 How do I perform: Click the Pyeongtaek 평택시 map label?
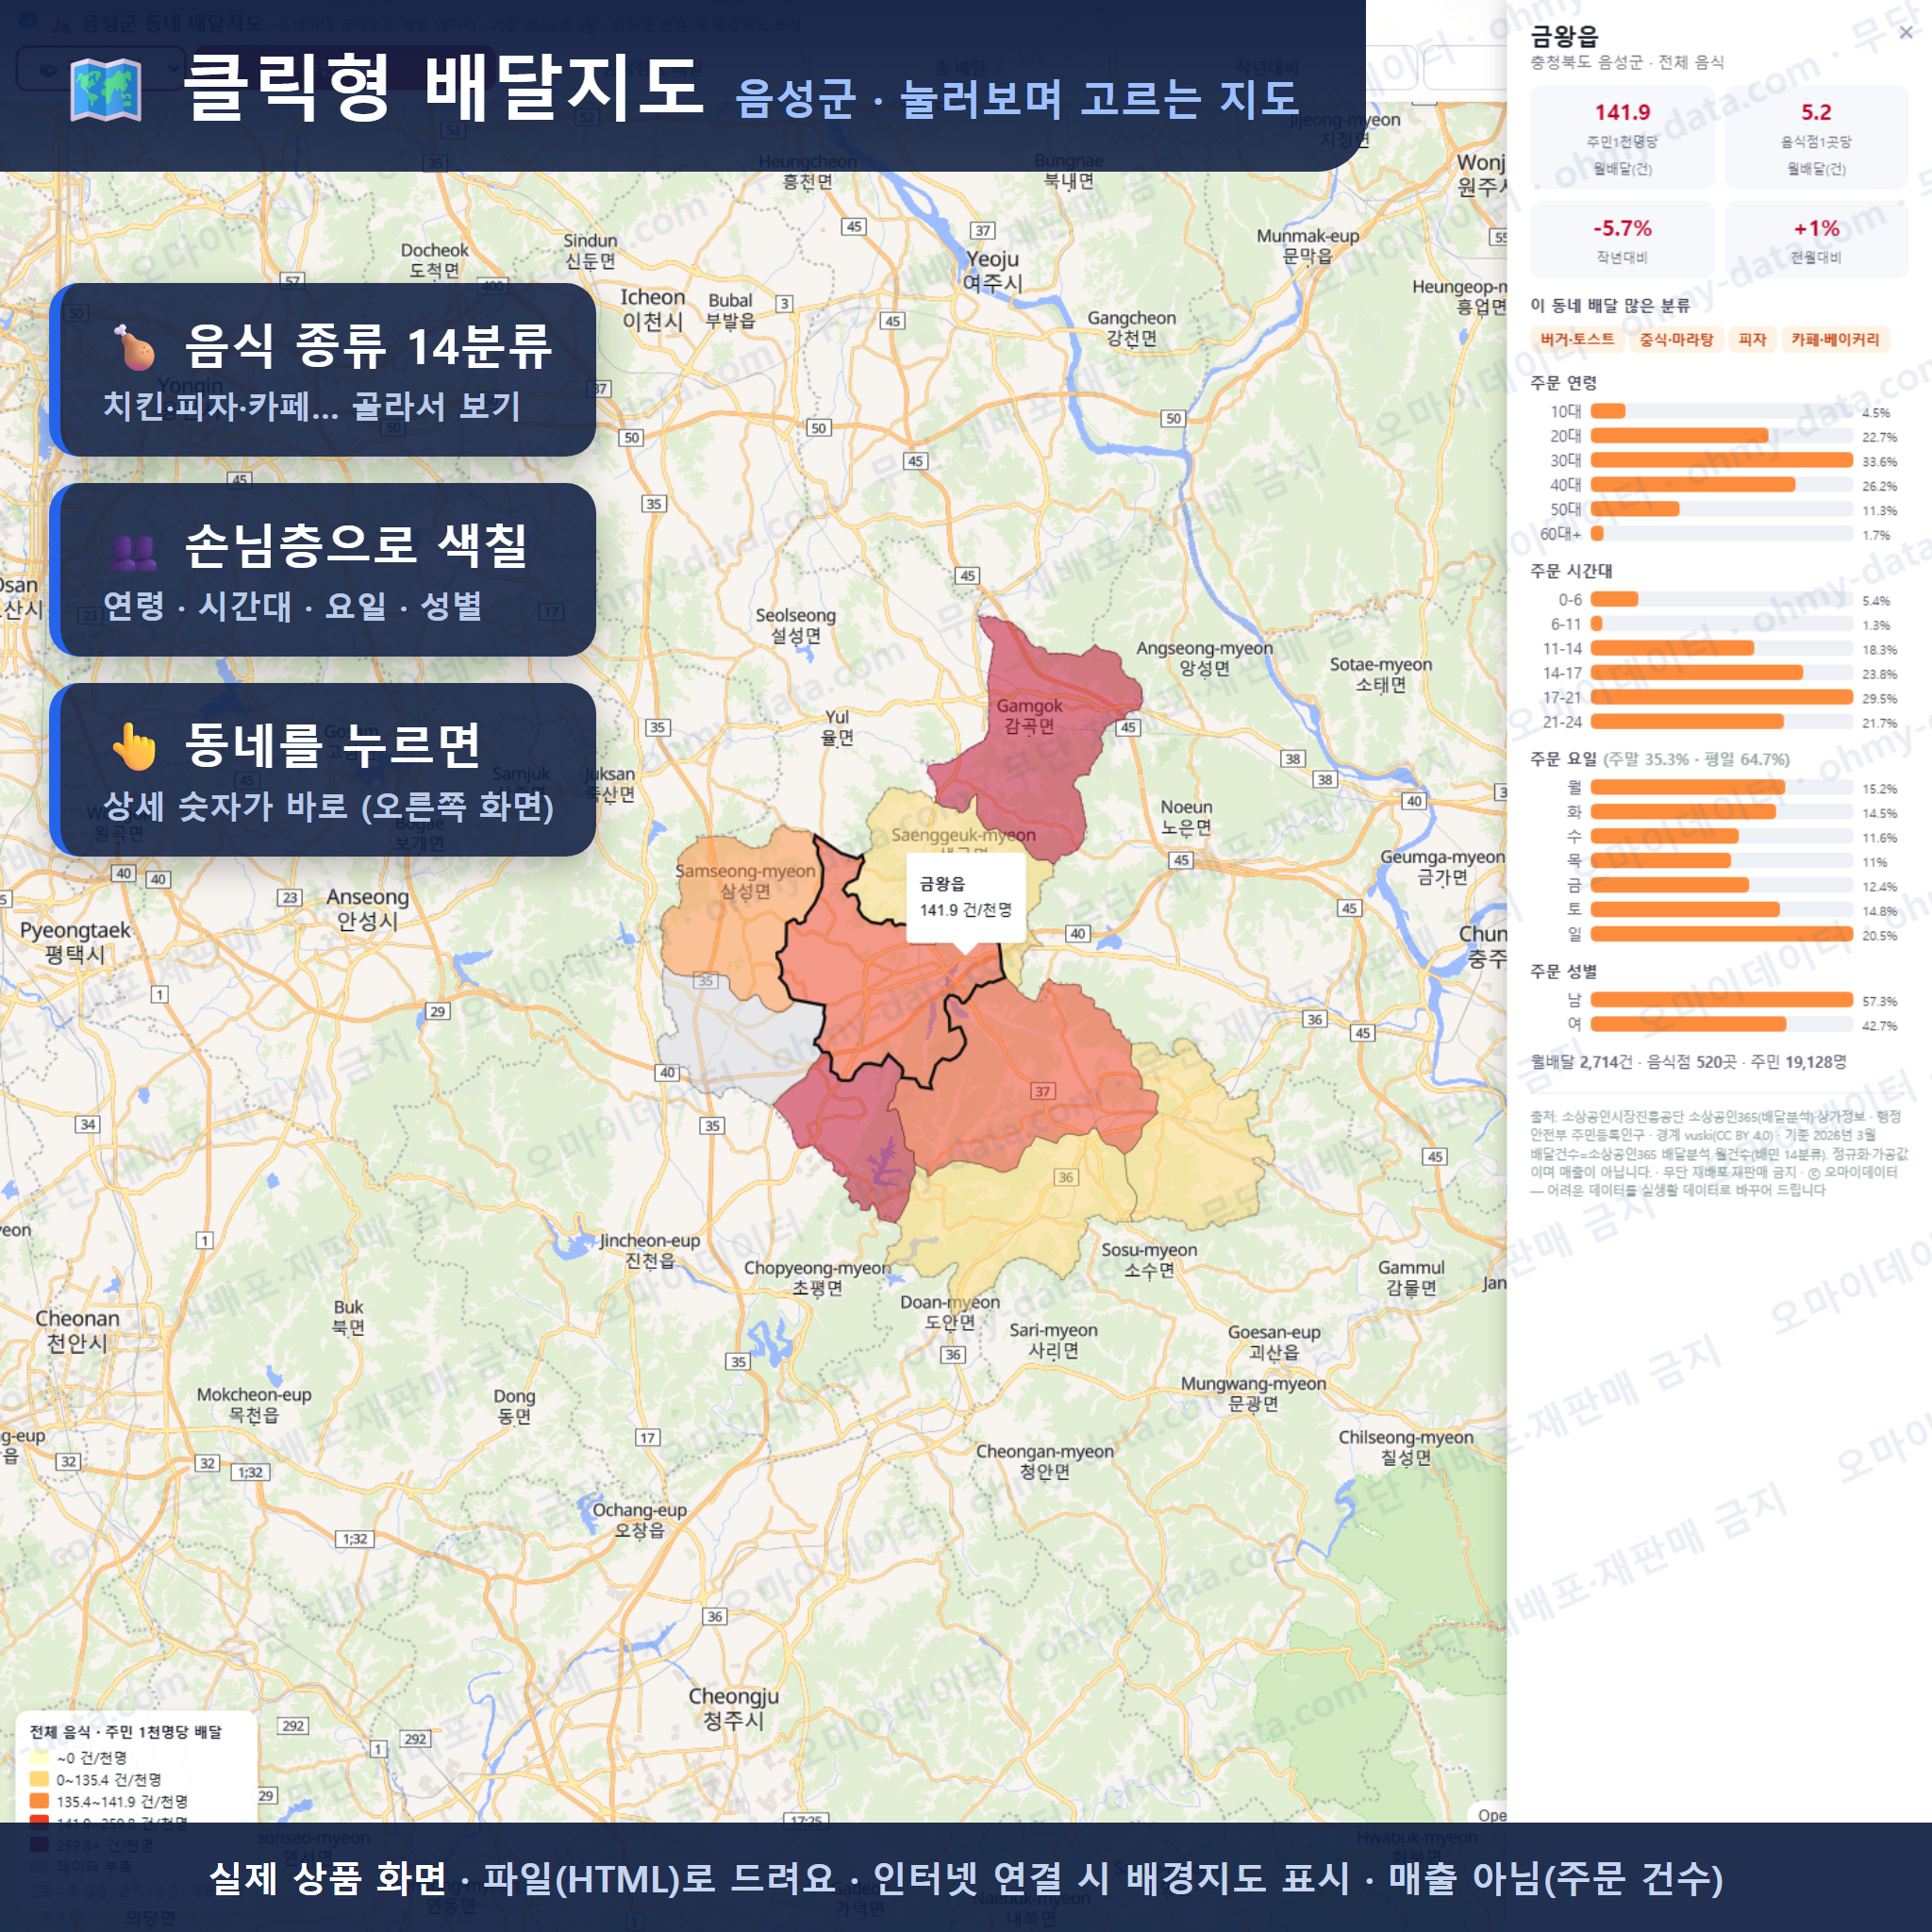click(x=75, y=942)
